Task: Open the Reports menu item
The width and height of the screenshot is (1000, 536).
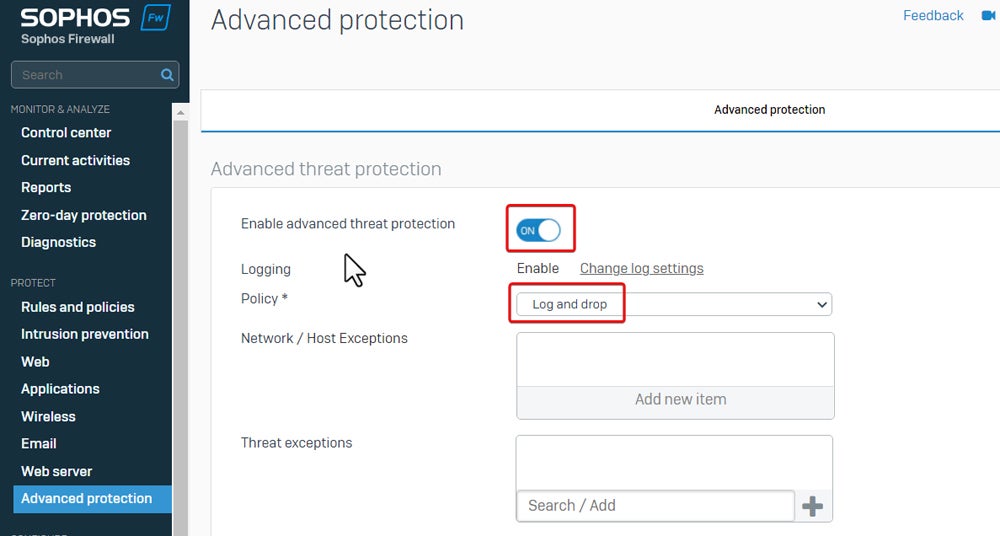Action: click(46, 188)
